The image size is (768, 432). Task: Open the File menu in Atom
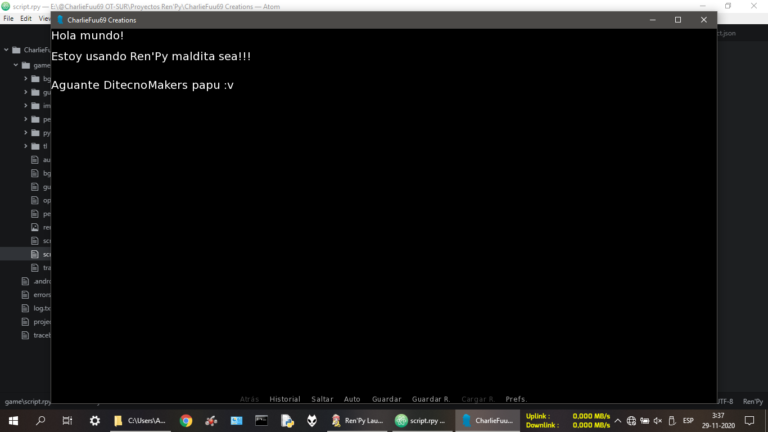pos(8,18)
